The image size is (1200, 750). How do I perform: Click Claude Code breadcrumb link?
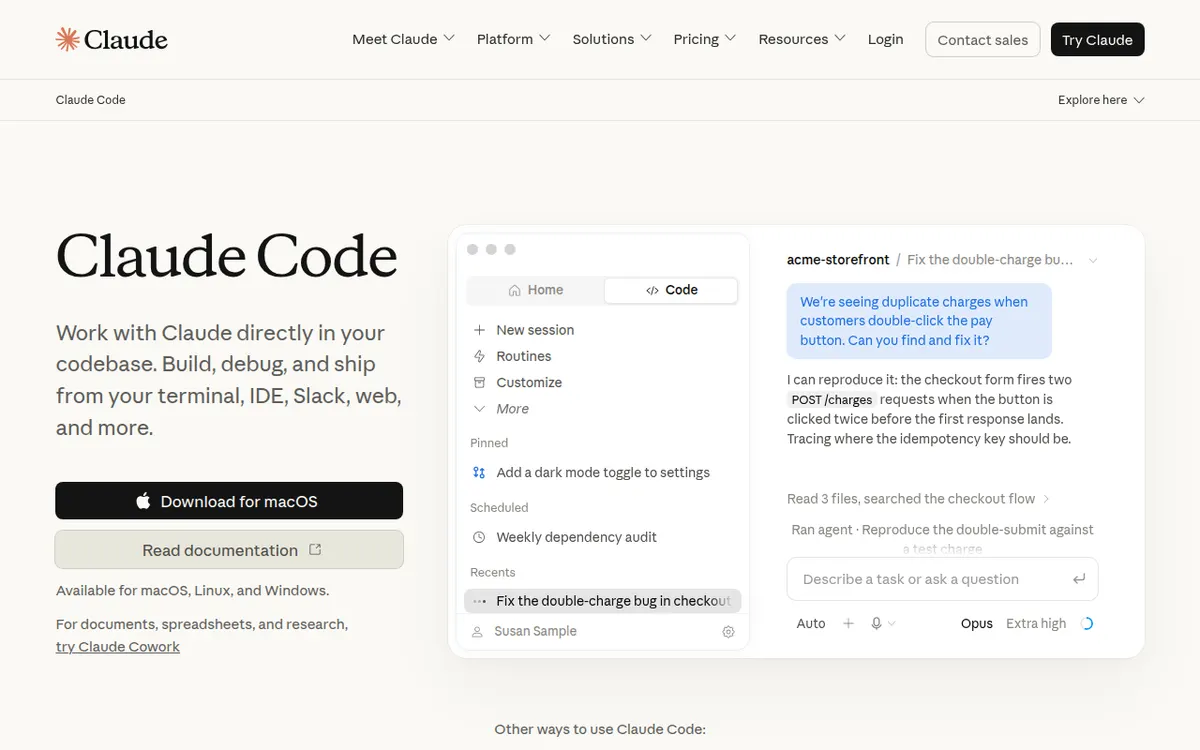[x=91, y=100]
